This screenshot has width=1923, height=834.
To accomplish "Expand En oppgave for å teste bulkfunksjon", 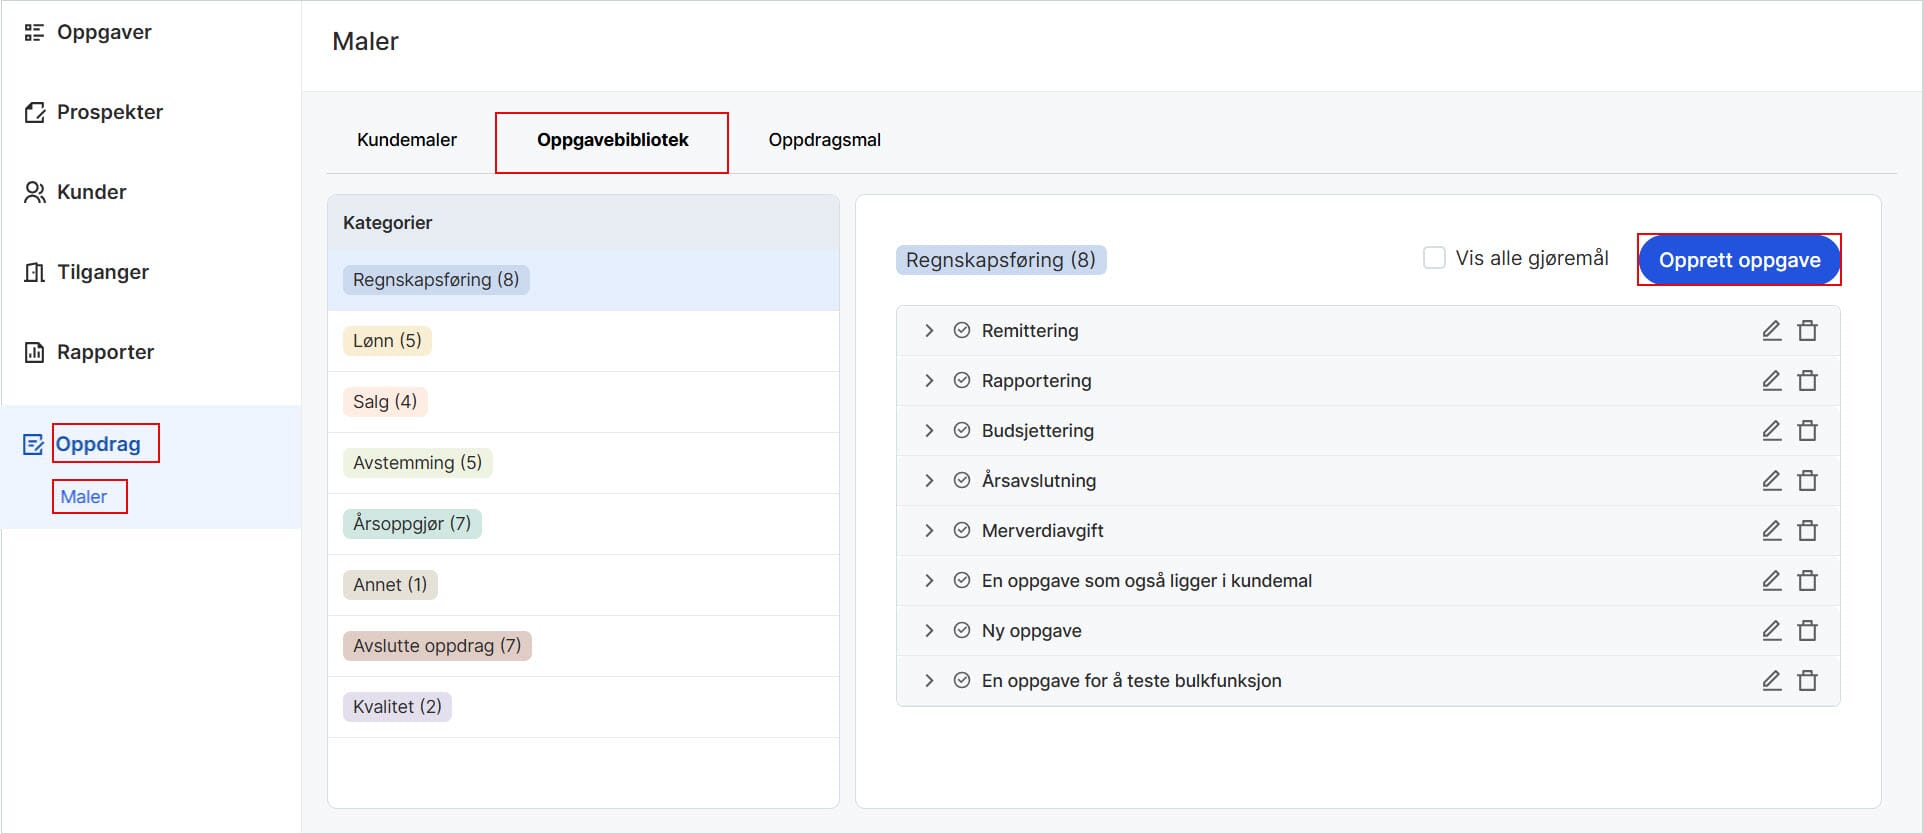I will [929, 681].
